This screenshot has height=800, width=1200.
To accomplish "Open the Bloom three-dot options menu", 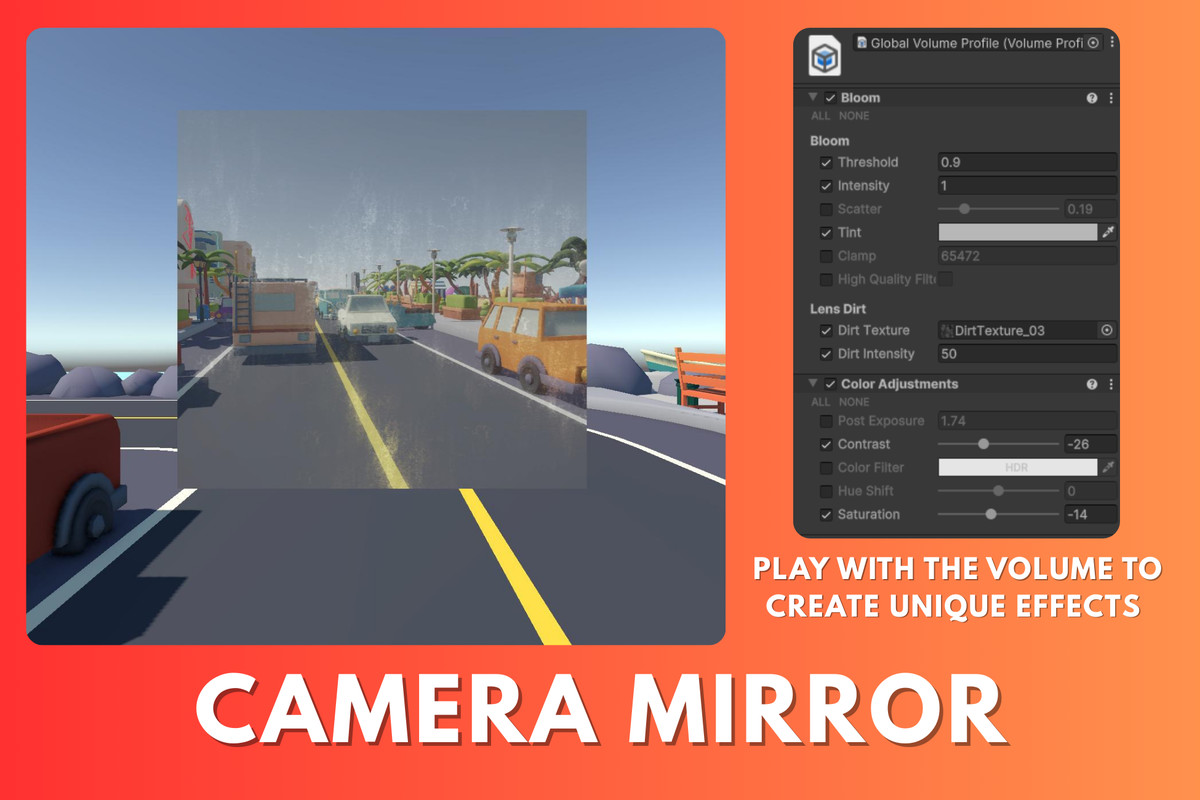I will (1110, 98).
